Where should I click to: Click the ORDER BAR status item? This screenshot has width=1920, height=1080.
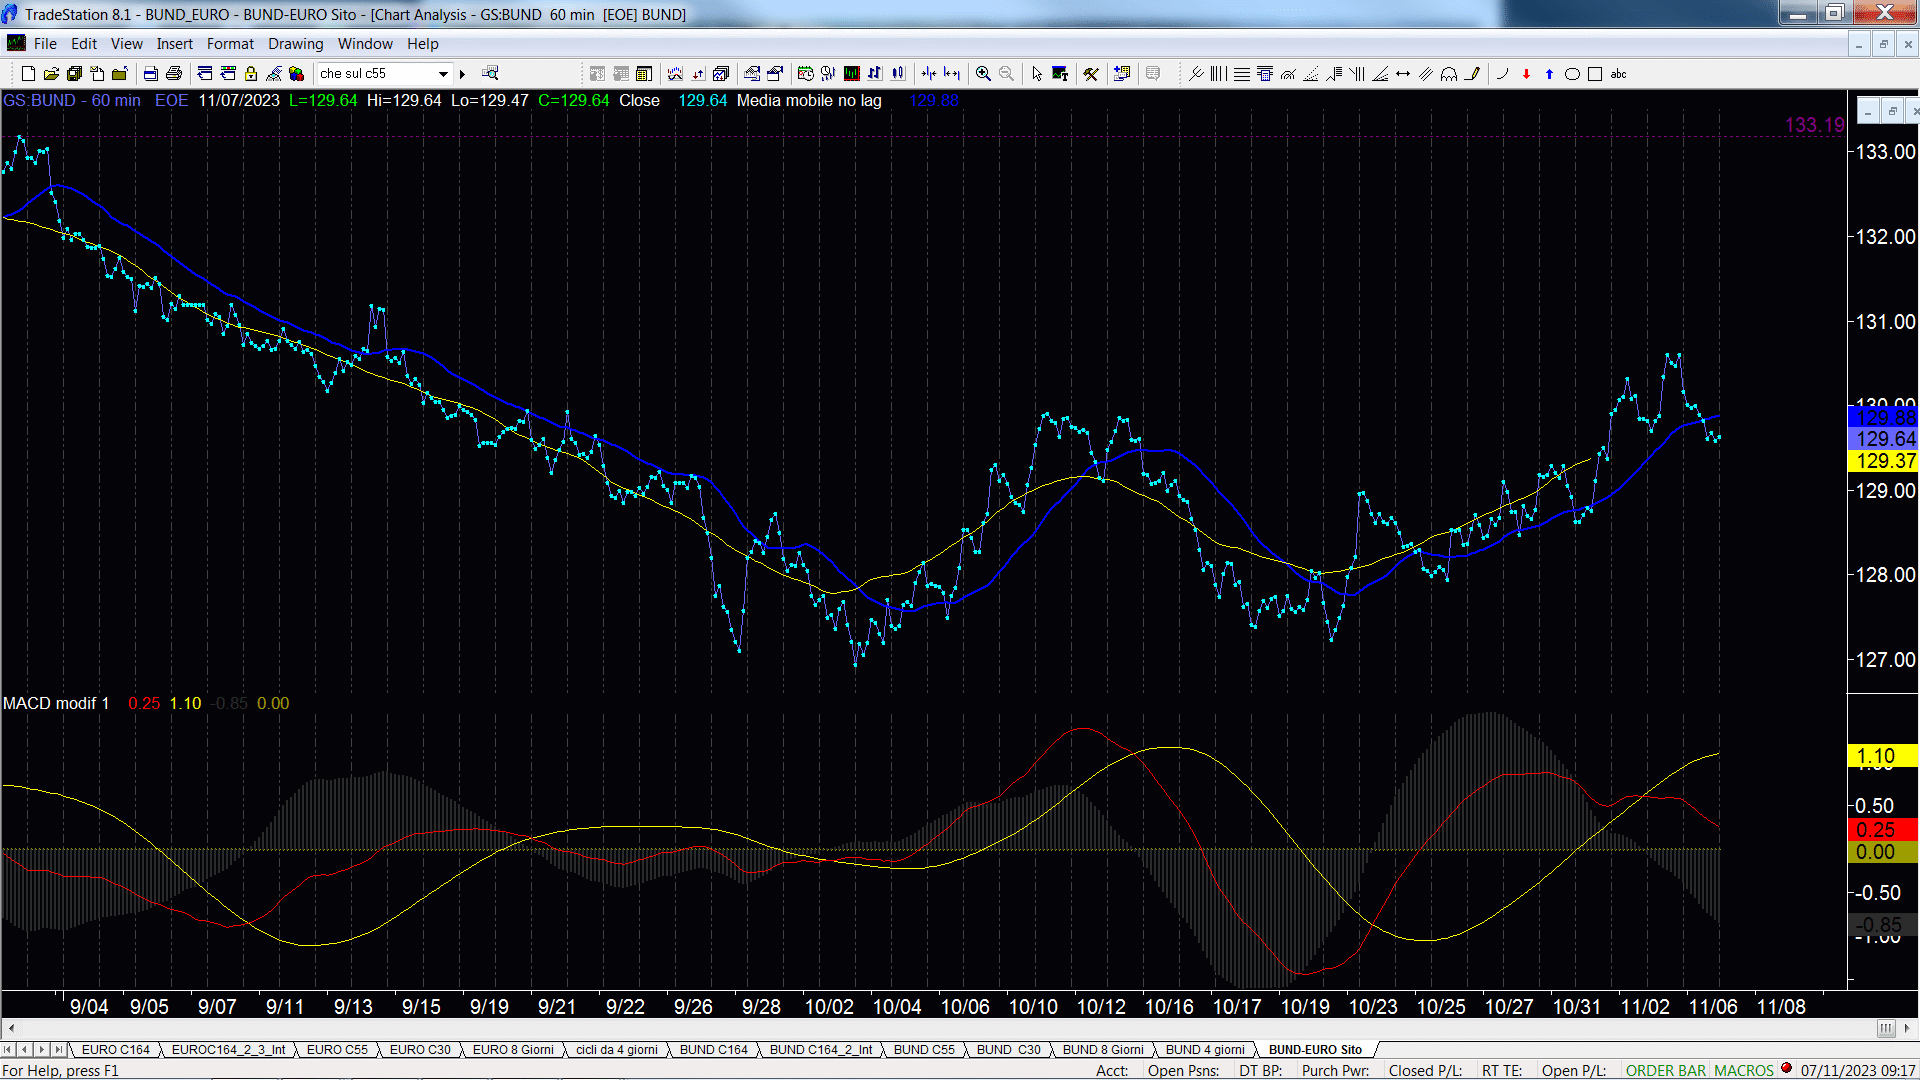pos(1666,1071)
